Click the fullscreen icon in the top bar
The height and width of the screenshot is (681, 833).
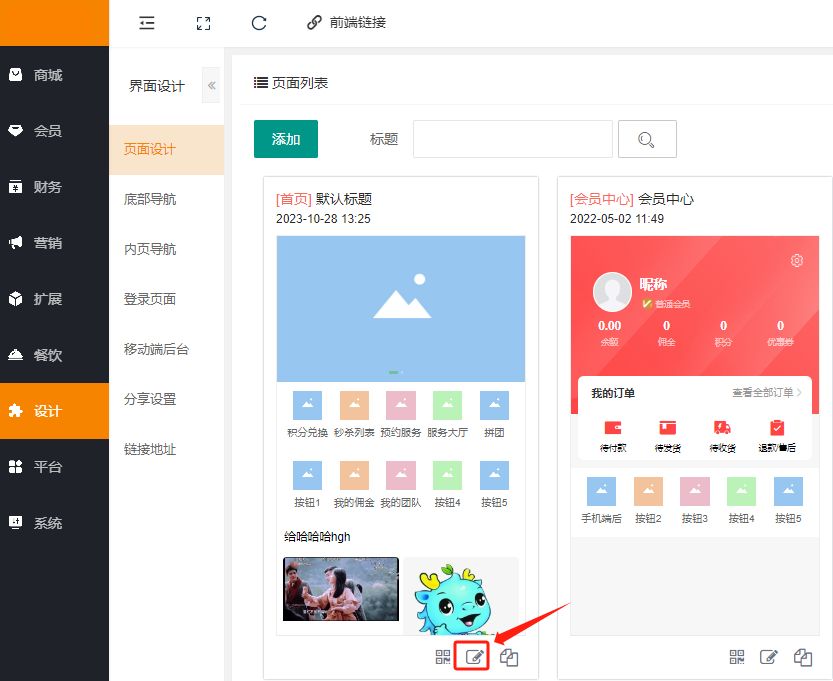[x=204, y=23]
